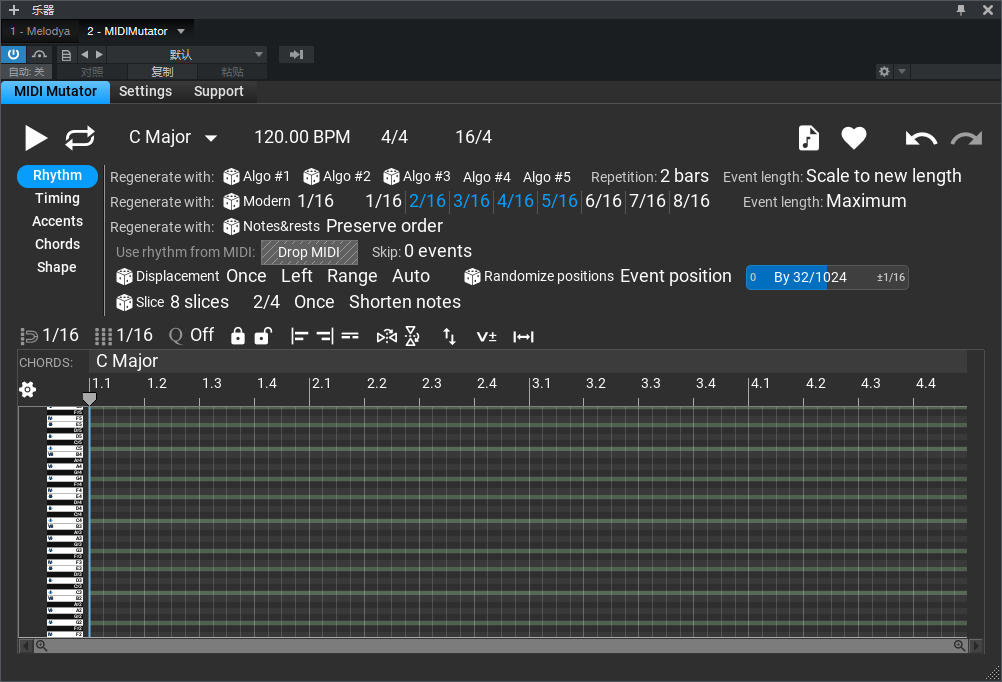Viewport: 1002px width, 682px height.
Task: Toggle the 1/16 note length option
Action: click(x=383, y=201)
